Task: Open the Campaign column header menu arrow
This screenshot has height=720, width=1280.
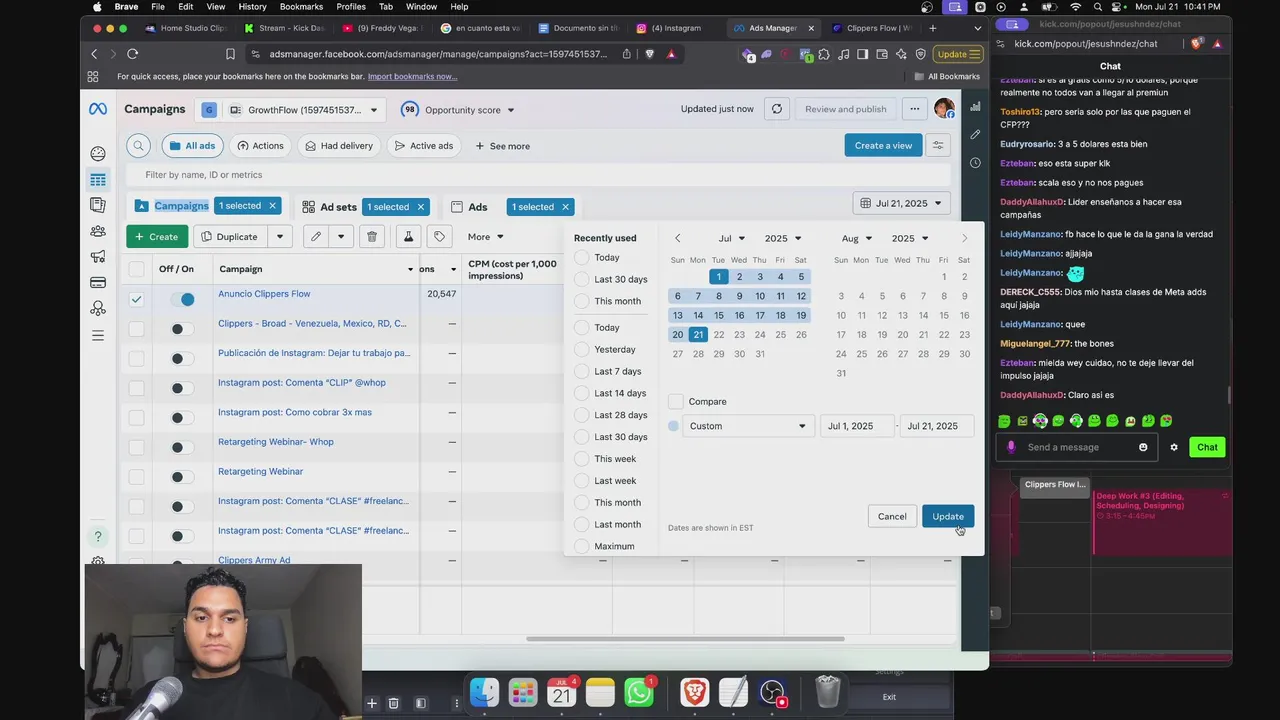Action: [410, 269]
